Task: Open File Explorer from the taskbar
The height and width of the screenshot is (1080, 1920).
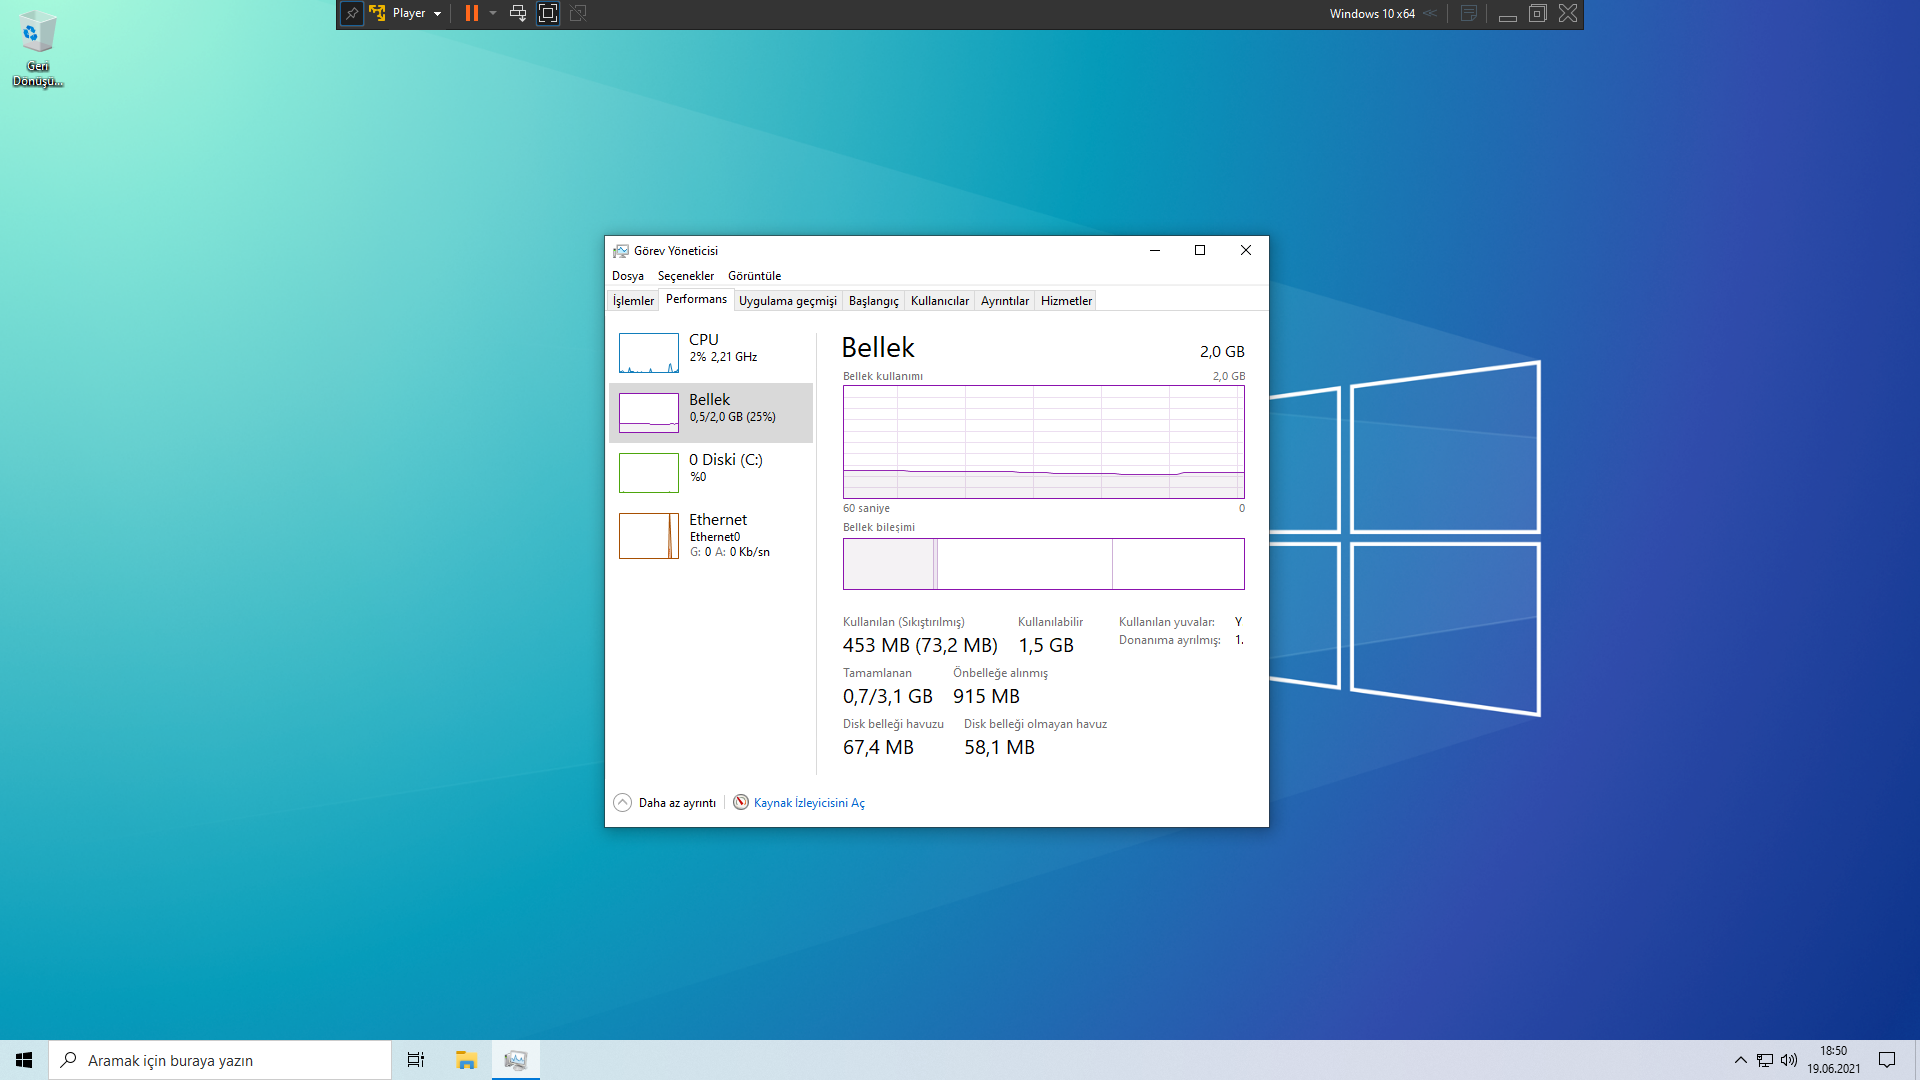Action: [466, 1060]
